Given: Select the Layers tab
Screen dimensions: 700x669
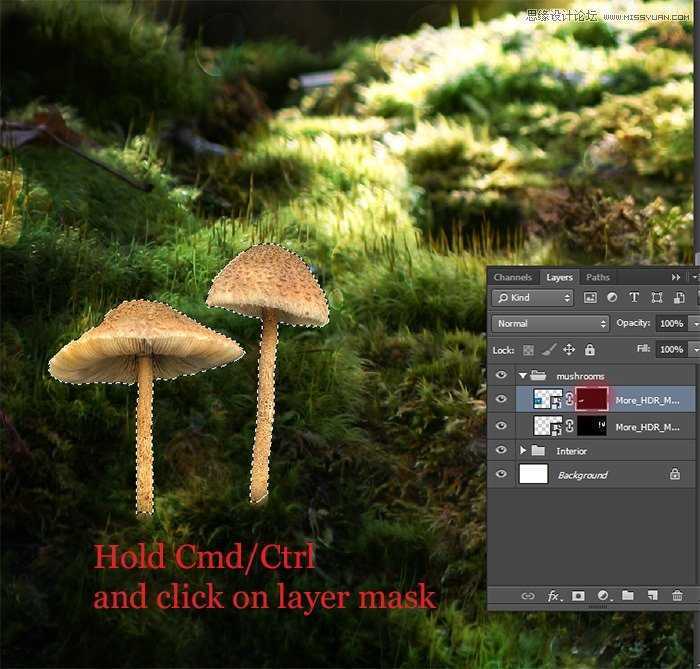Looking at the screenshot, I should [x=559, y=277].
